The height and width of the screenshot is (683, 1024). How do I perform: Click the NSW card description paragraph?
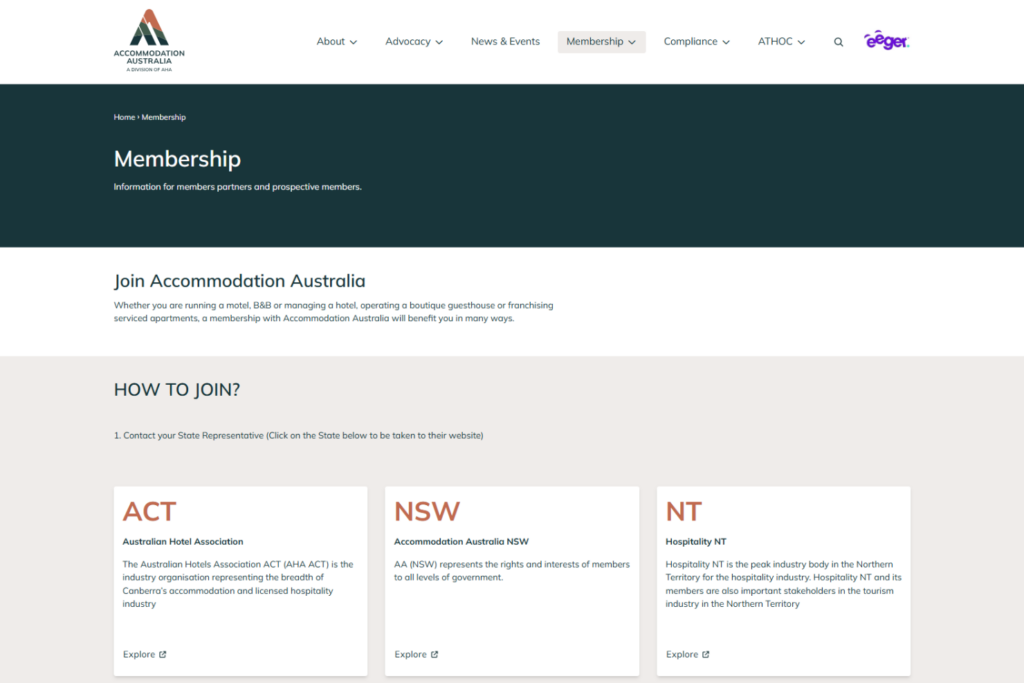512,571
